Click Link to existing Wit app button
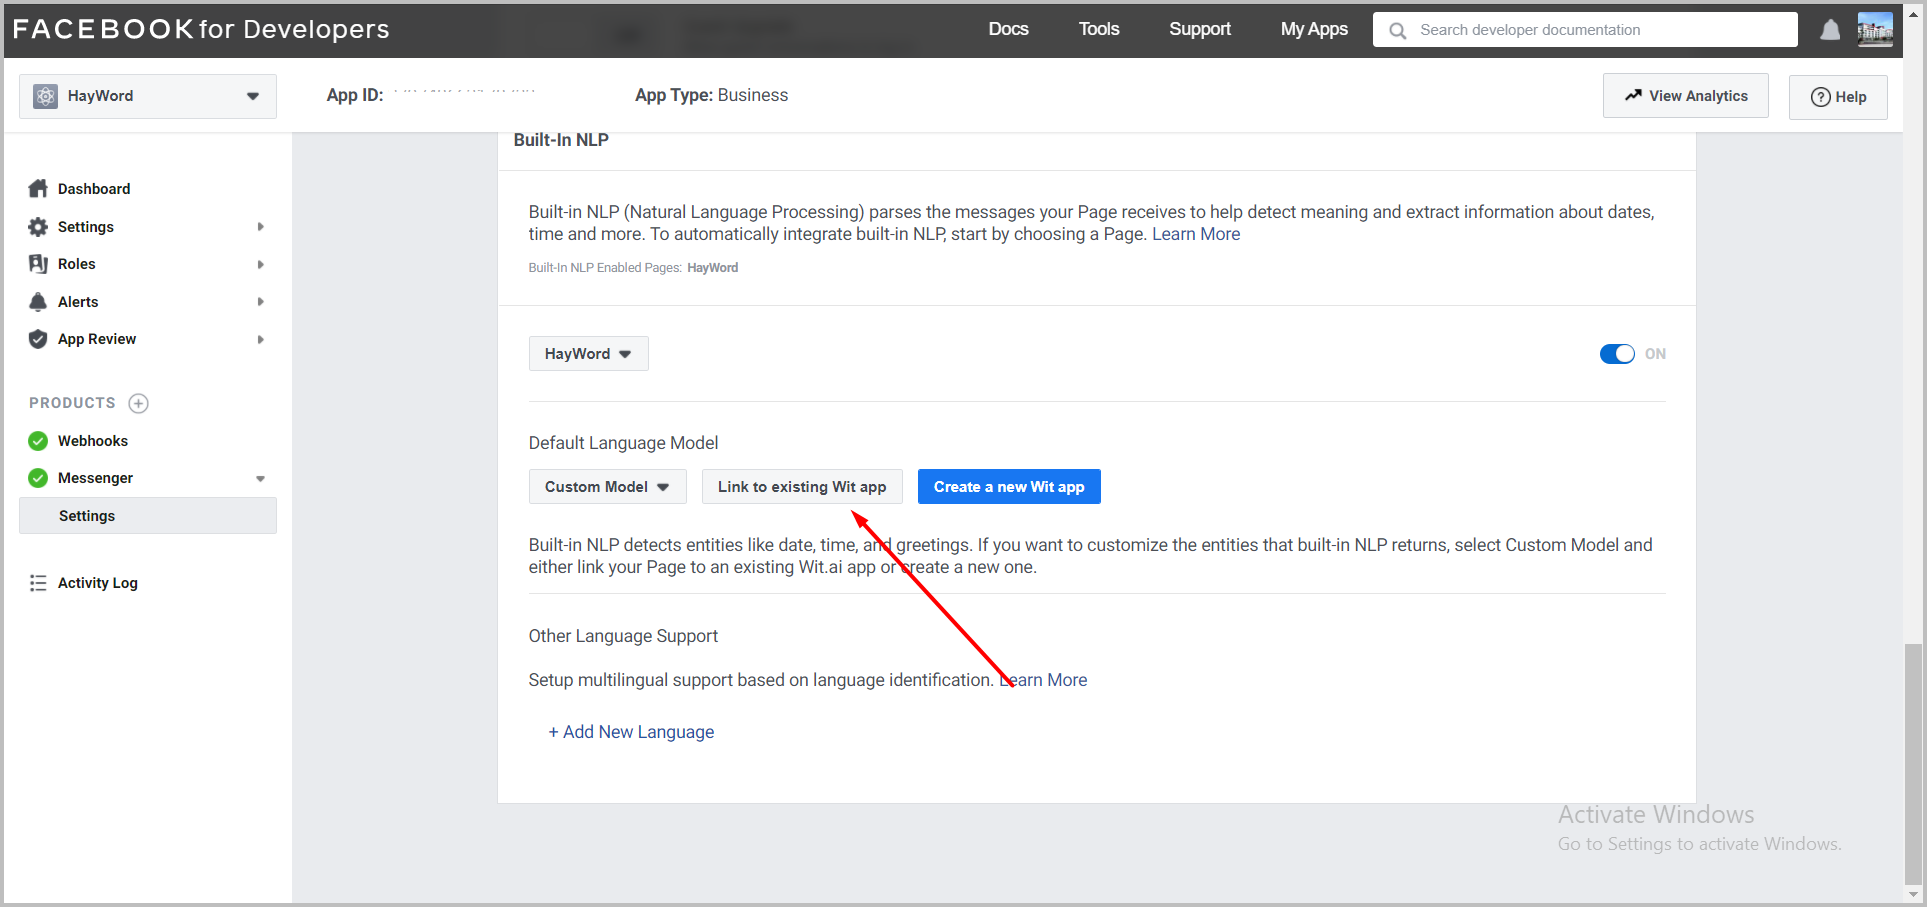Viewport: 1927px width, 907px height. [x=802, y=487]
